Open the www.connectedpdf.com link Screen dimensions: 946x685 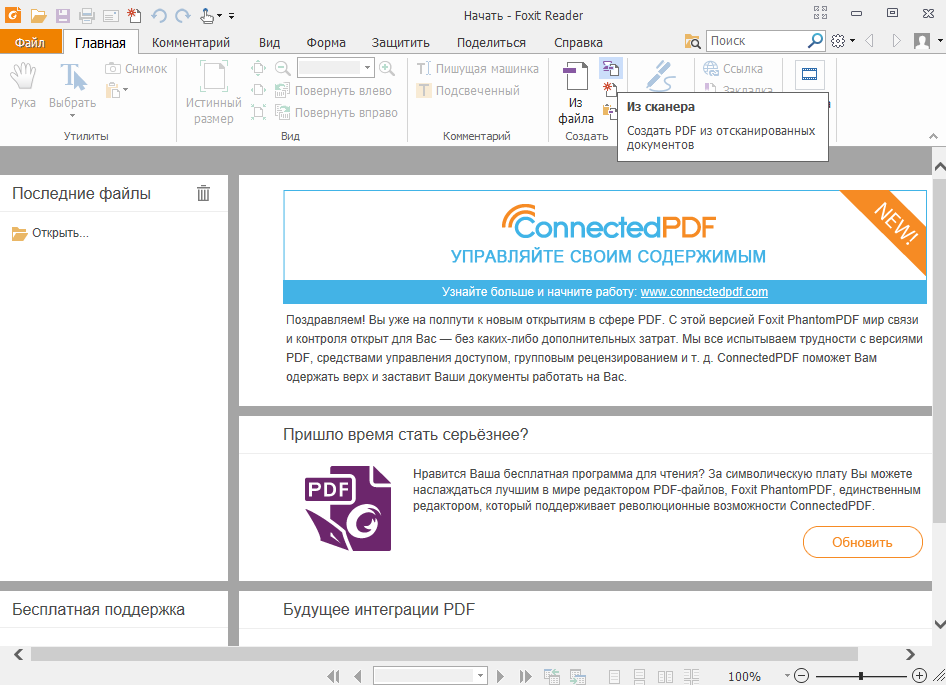point(704,292)
